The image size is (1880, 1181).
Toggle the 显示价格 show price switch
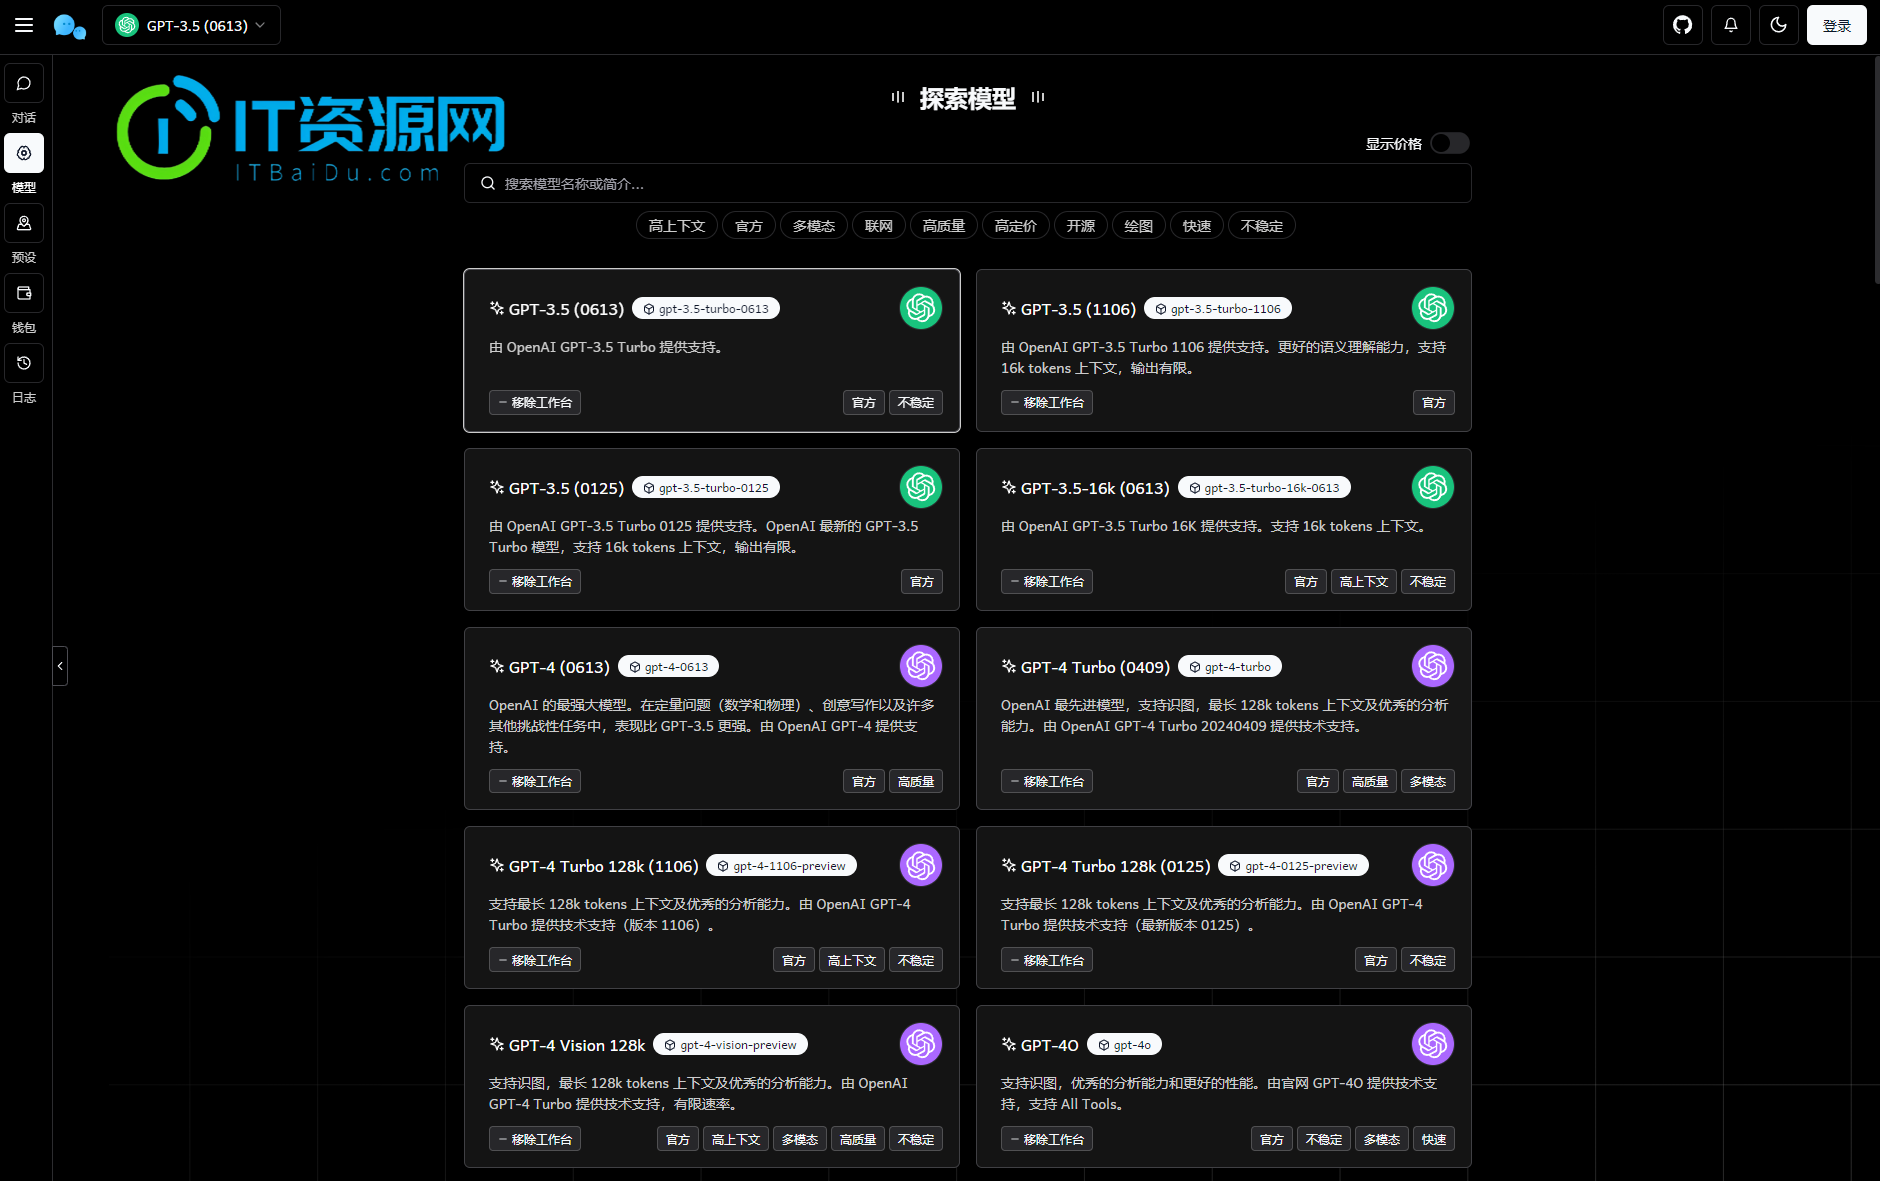pos(1450,144)
